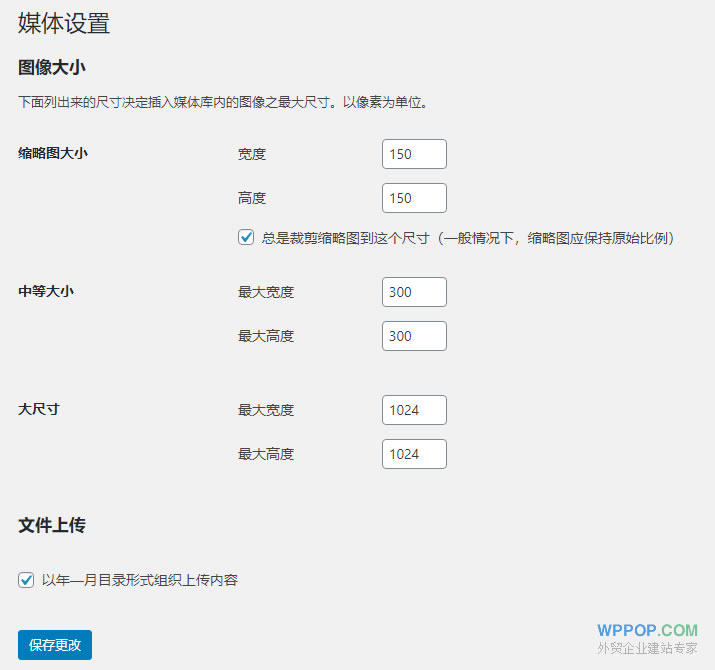Click the crop thumbnail checkbox label text
The image size is (715, 670).
click(x=468, y=238)
